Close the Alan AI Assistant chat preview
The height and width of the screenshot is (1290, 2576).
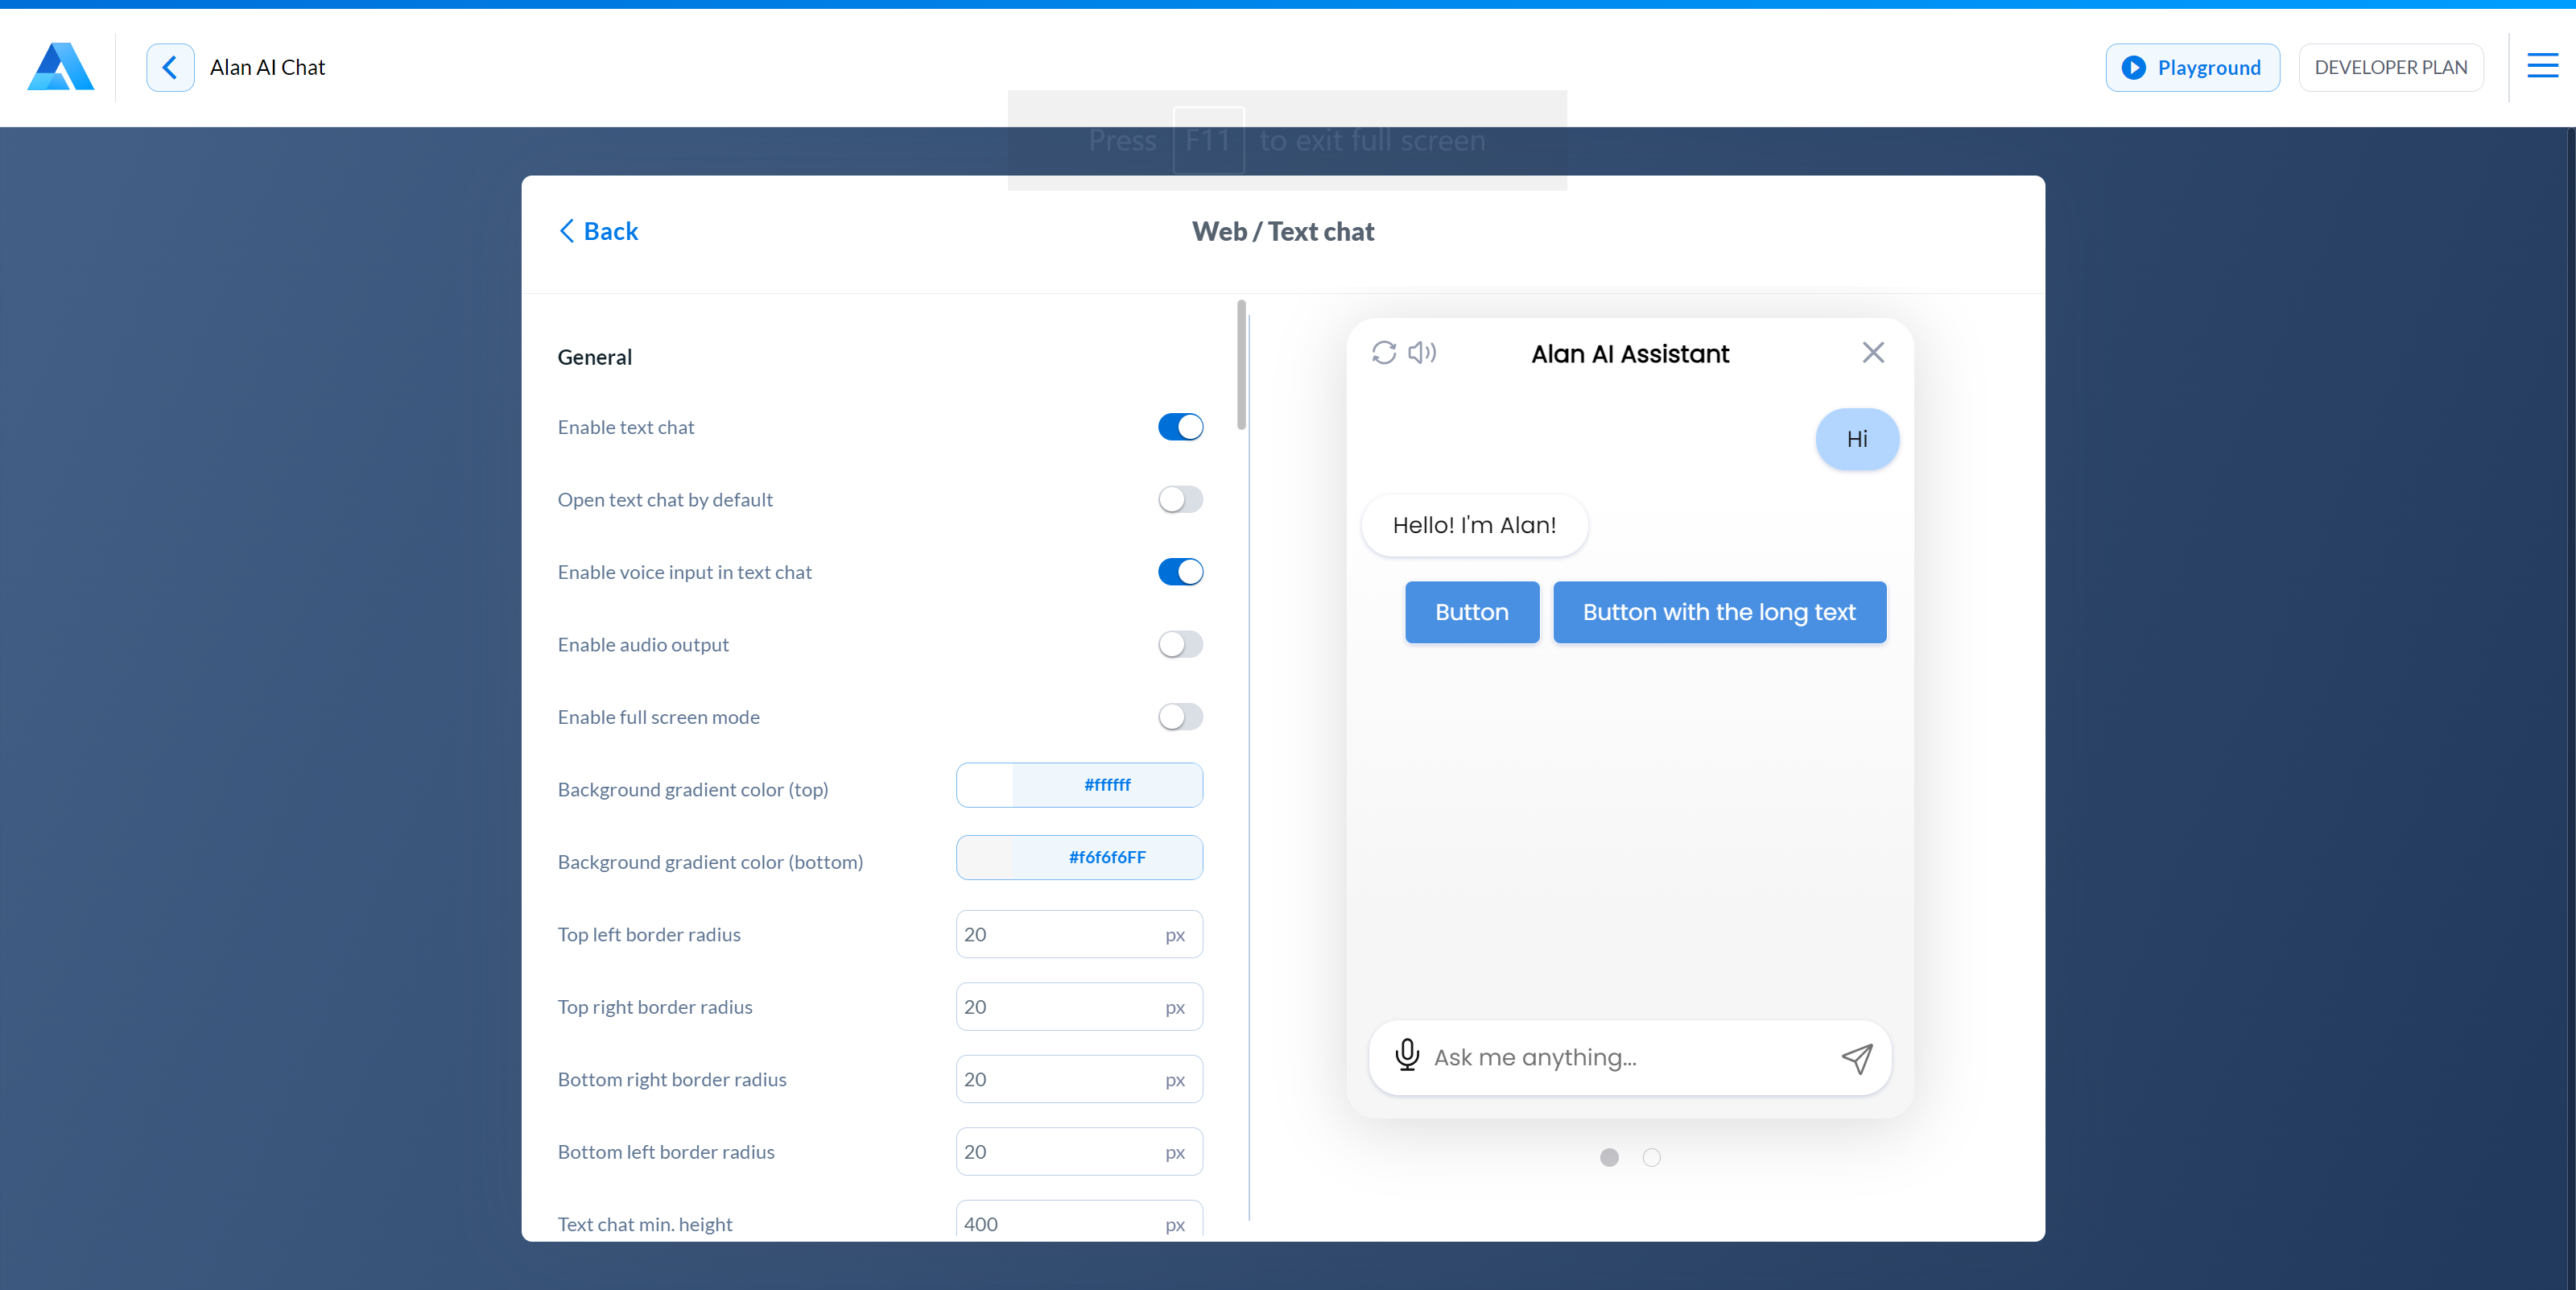point(1872,353)
